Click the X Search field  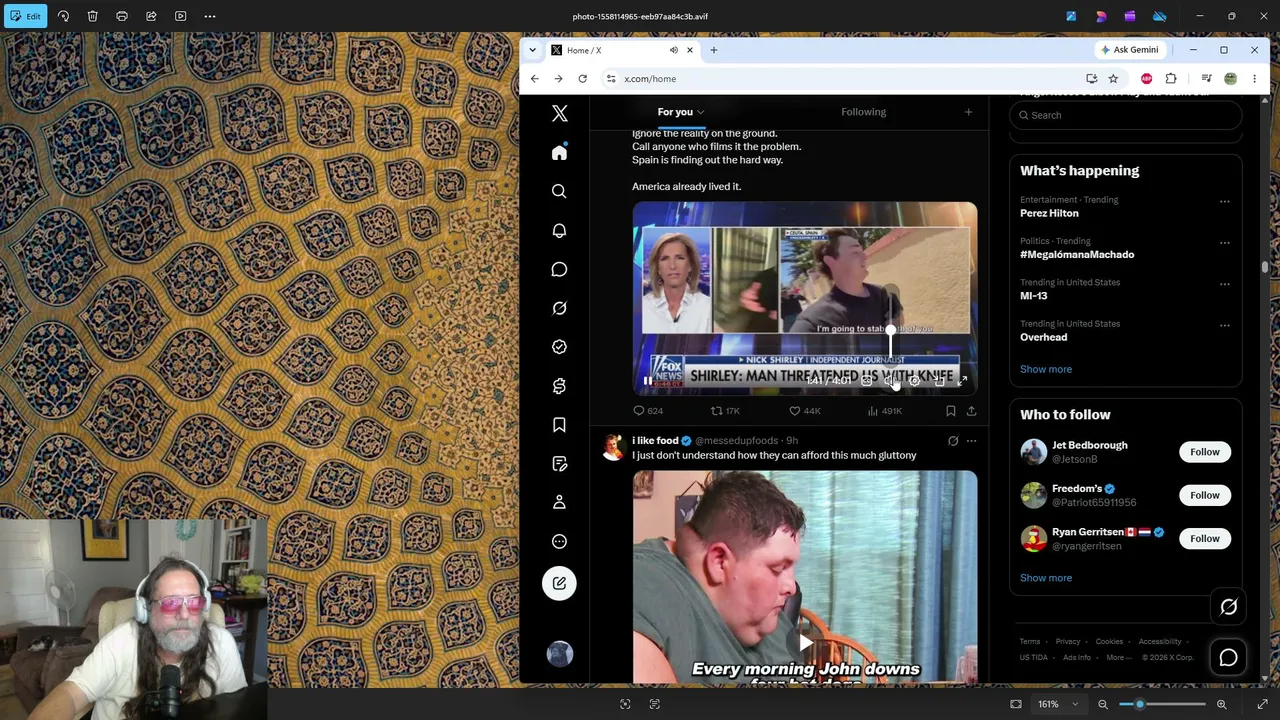tap(1125, 115)
